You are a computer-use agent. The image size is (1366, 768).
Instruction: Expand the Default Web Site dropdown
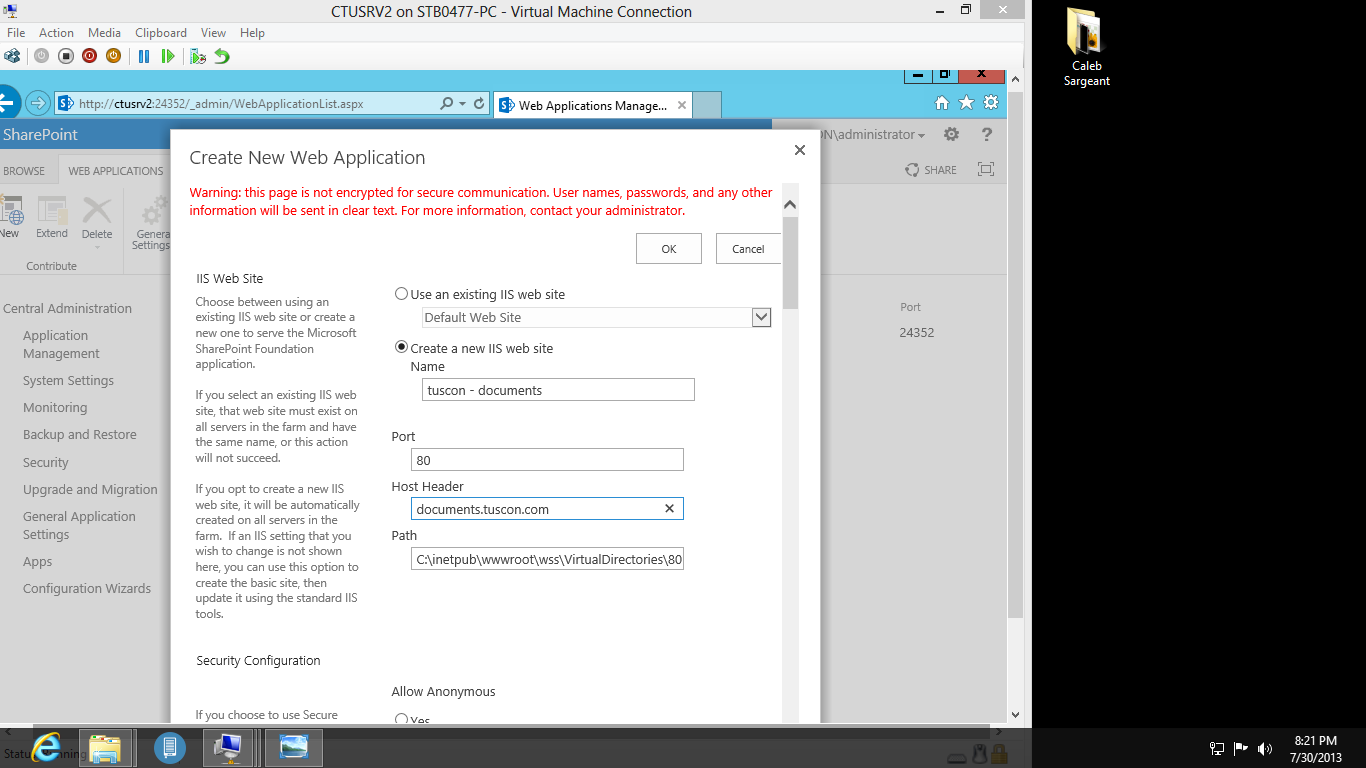[761, 317]
